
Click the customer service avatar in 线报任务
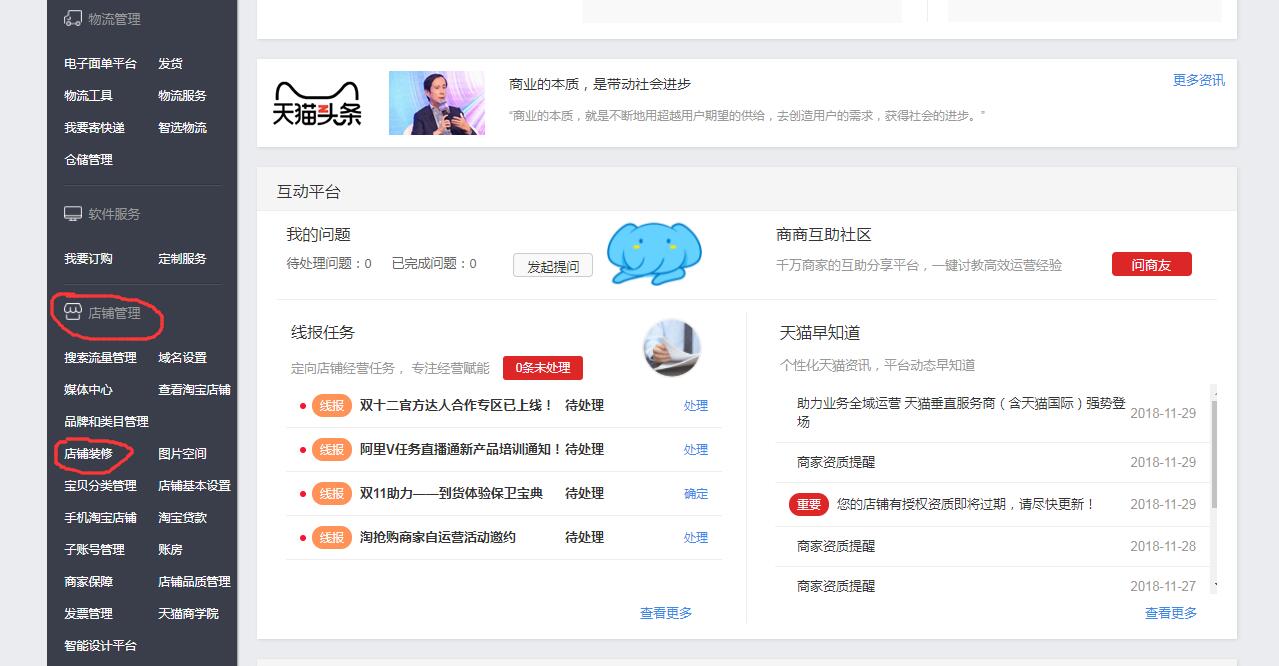(x=672, y=349)
